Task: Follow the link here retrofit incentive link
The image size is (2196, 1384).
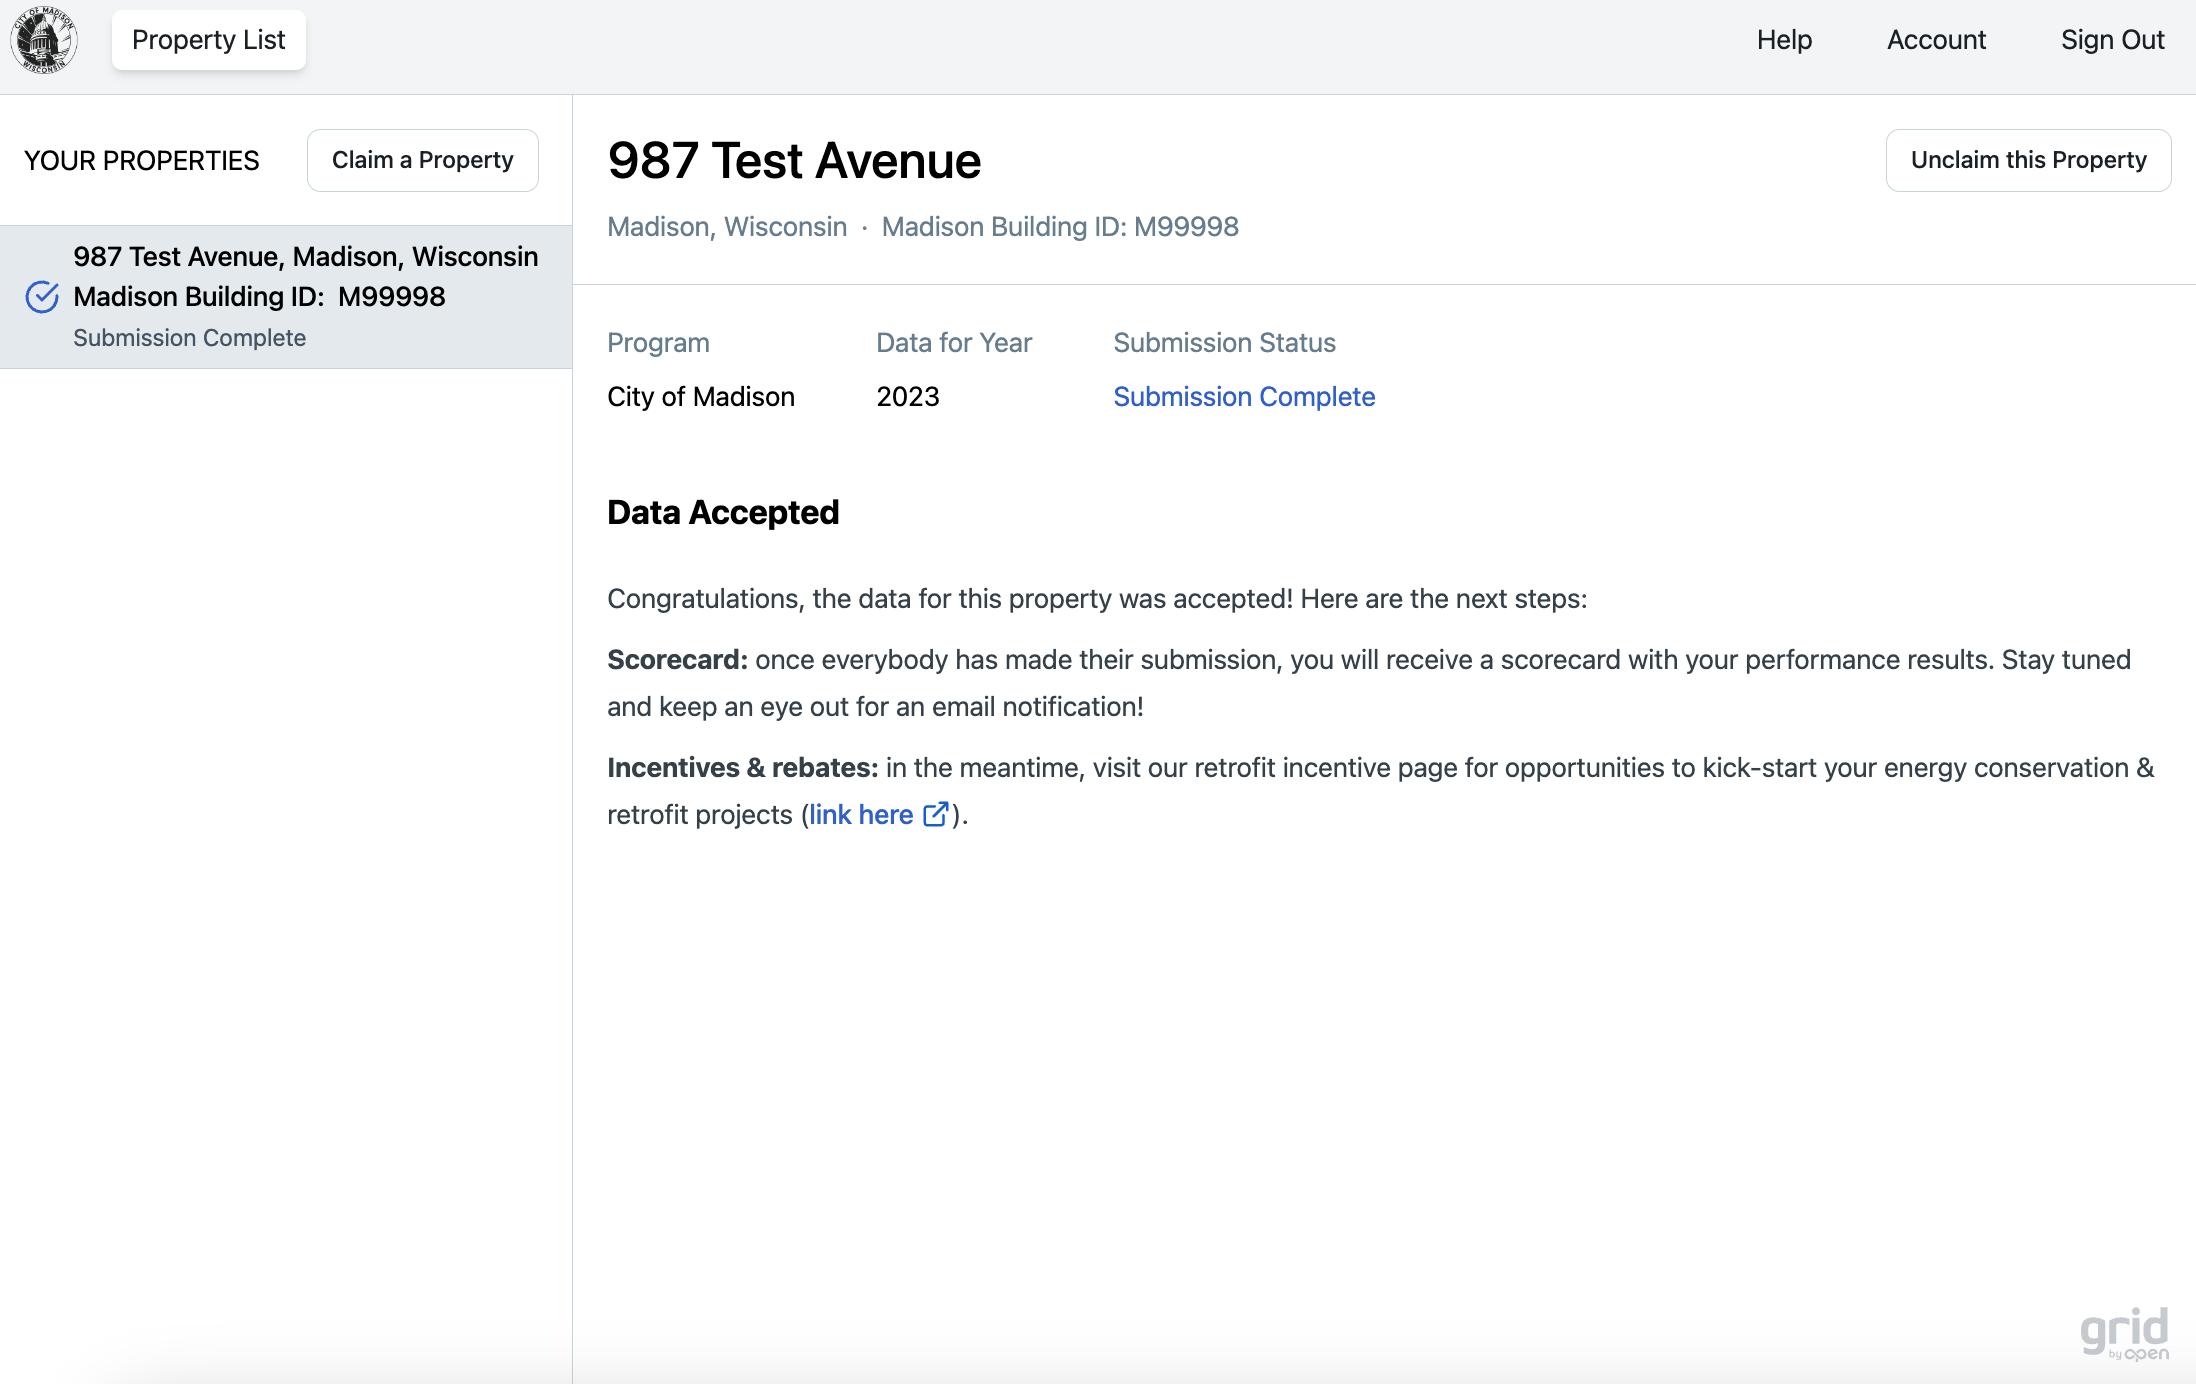Action: (x=861, y=815)
